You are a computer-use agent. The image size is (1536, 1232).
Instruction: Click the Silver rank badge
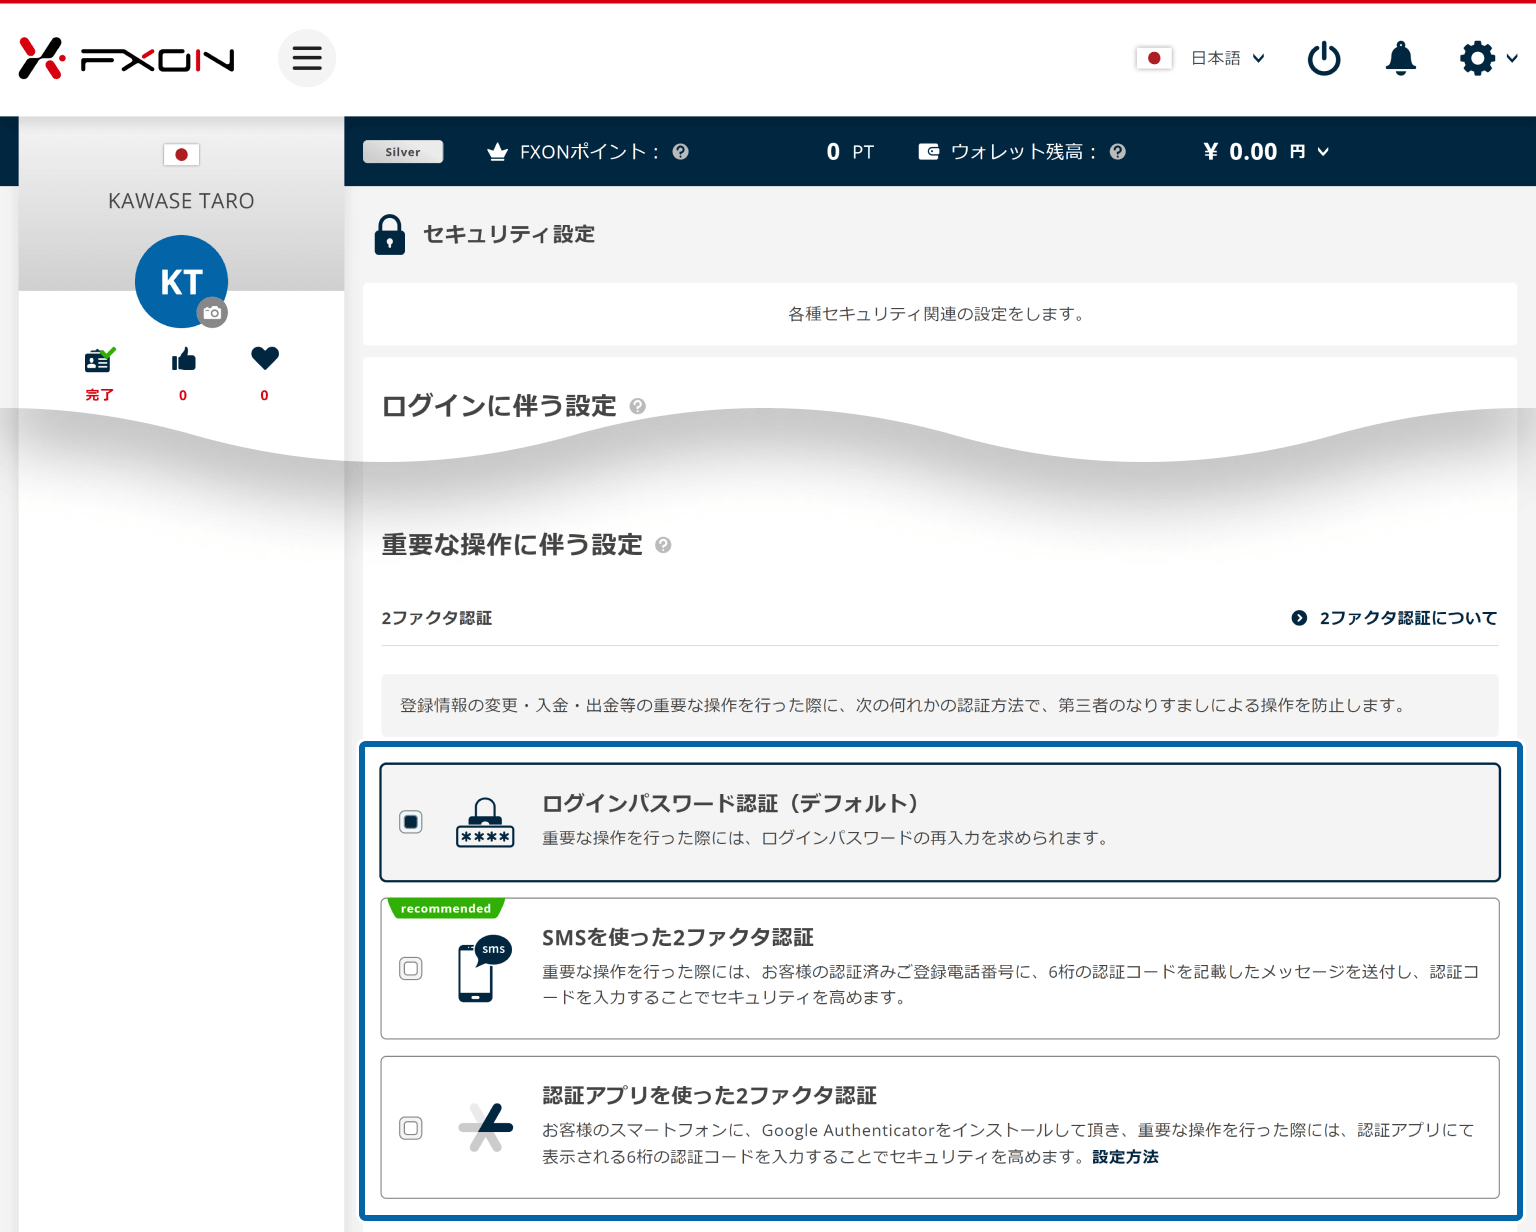point(403,152)
